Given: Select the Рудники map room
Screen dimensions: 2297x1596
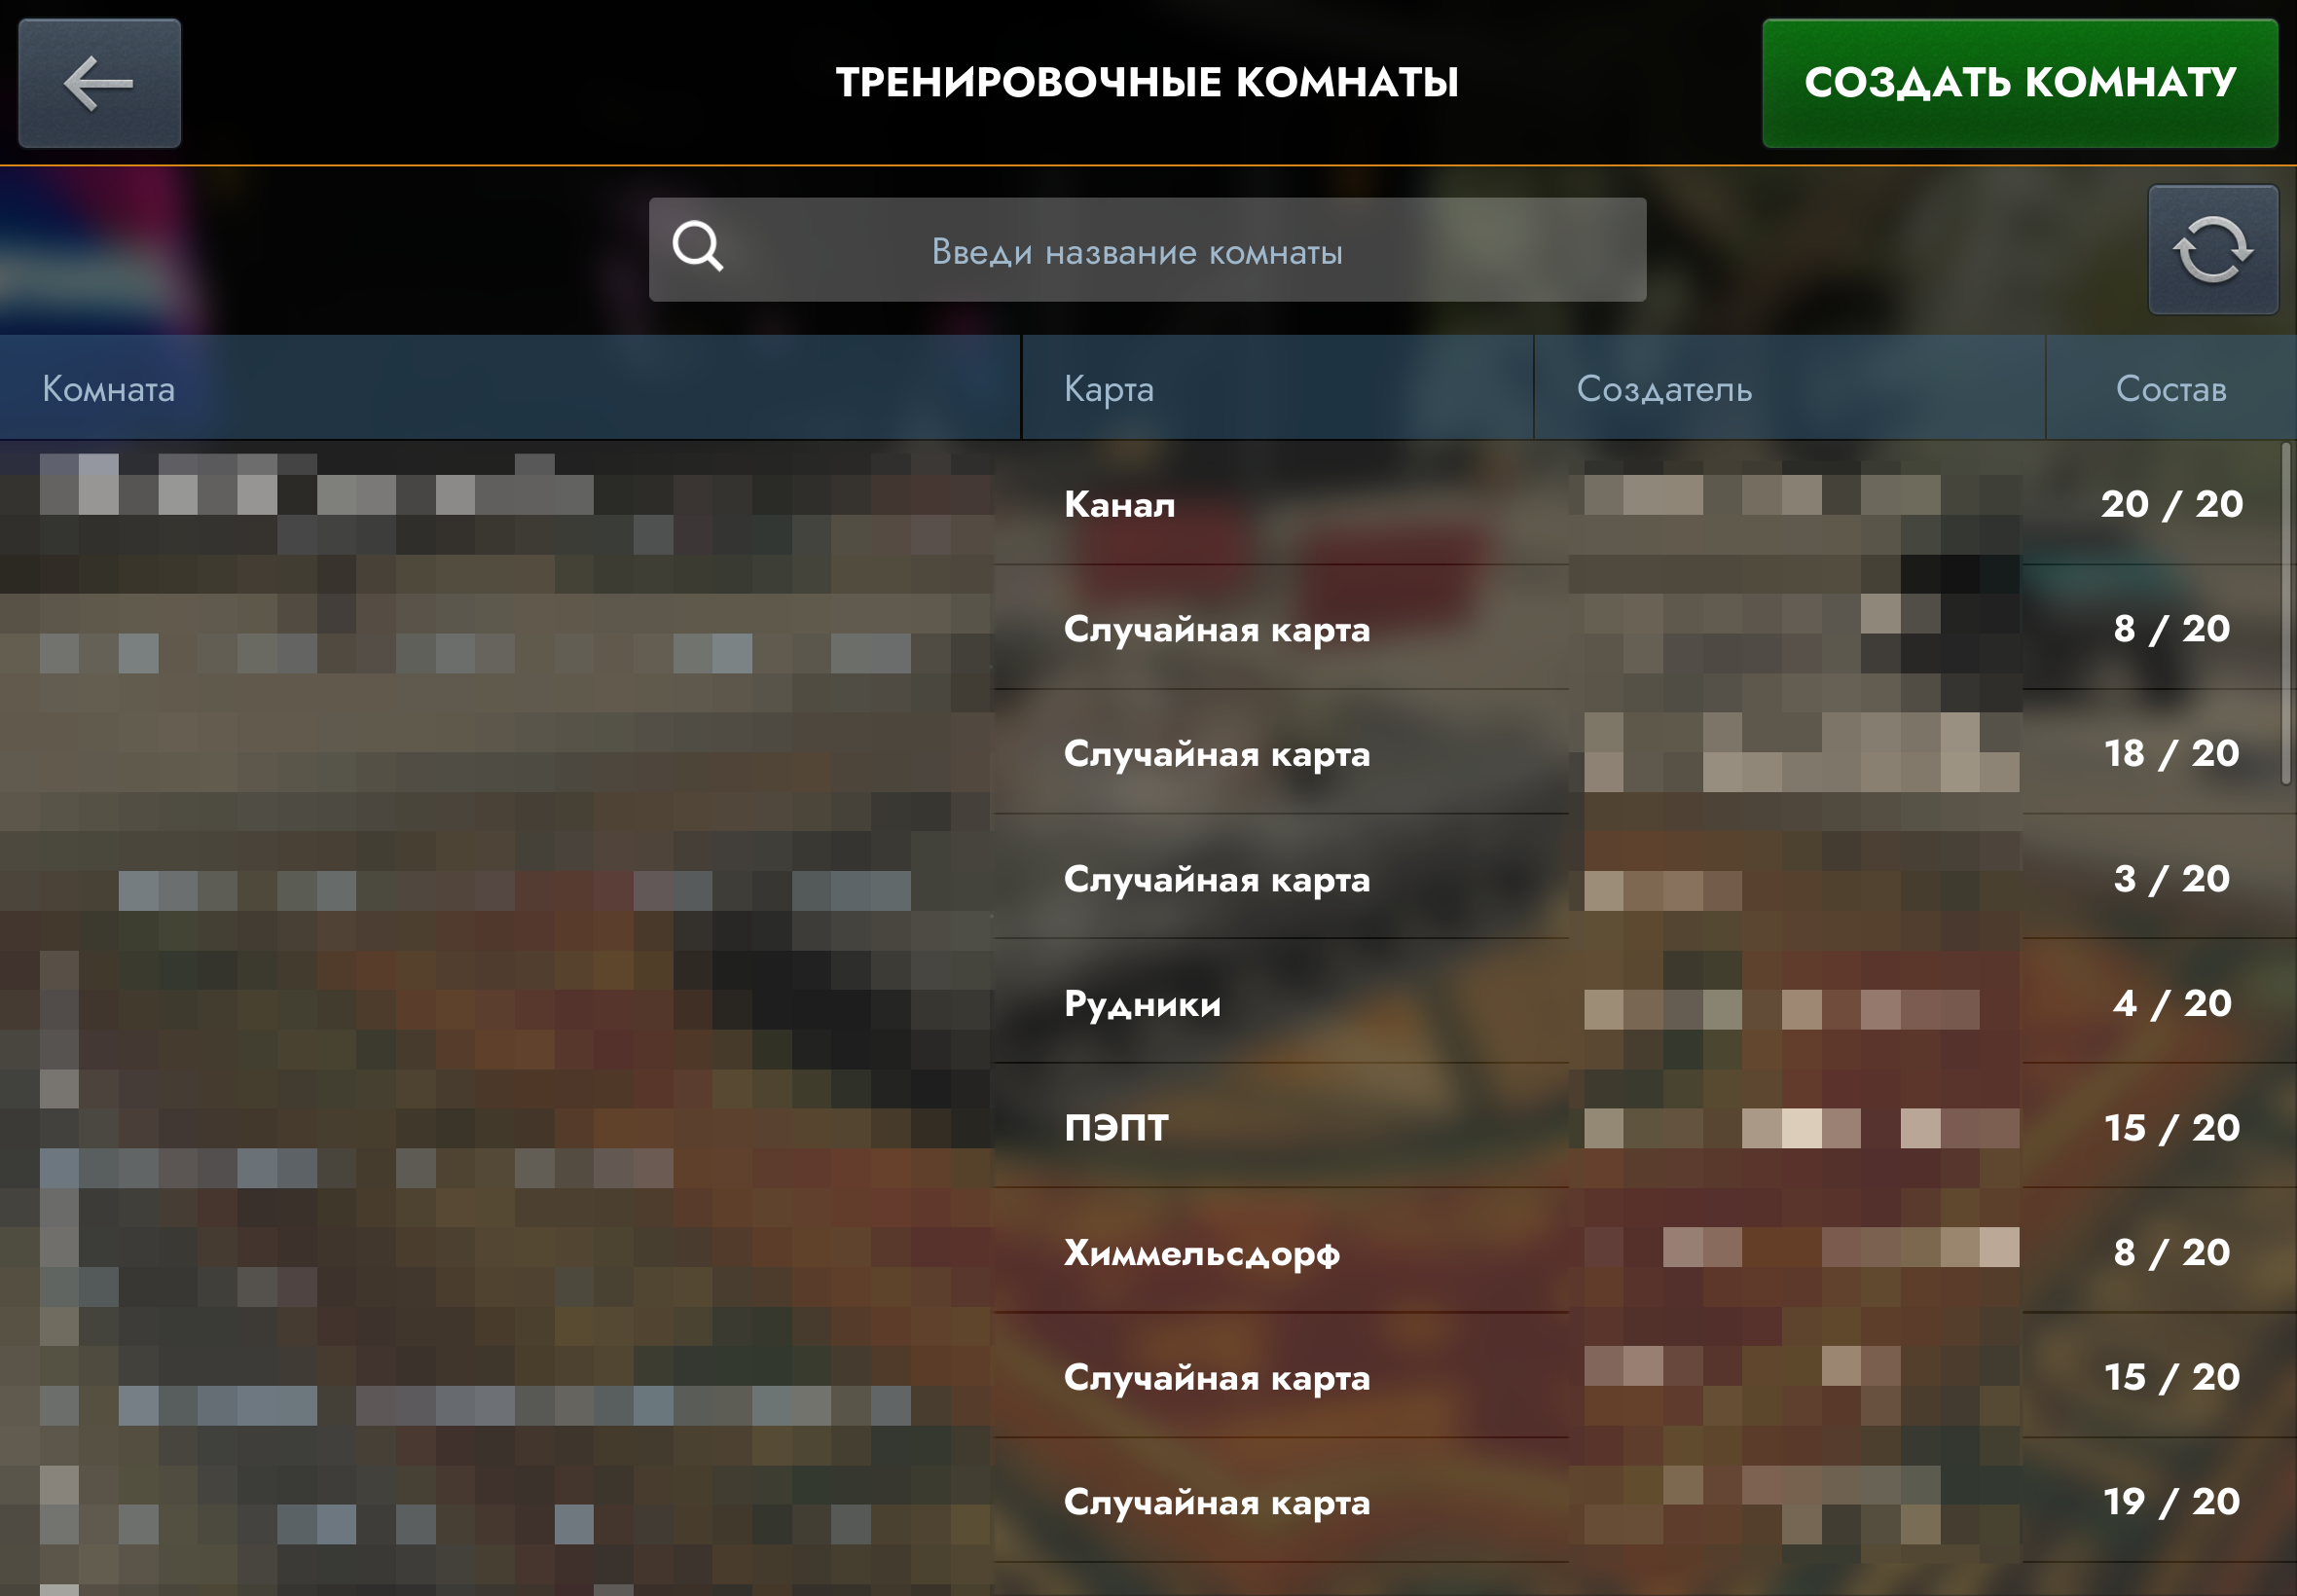Looking at the screenshot, I should [x=1148, y=1002].
